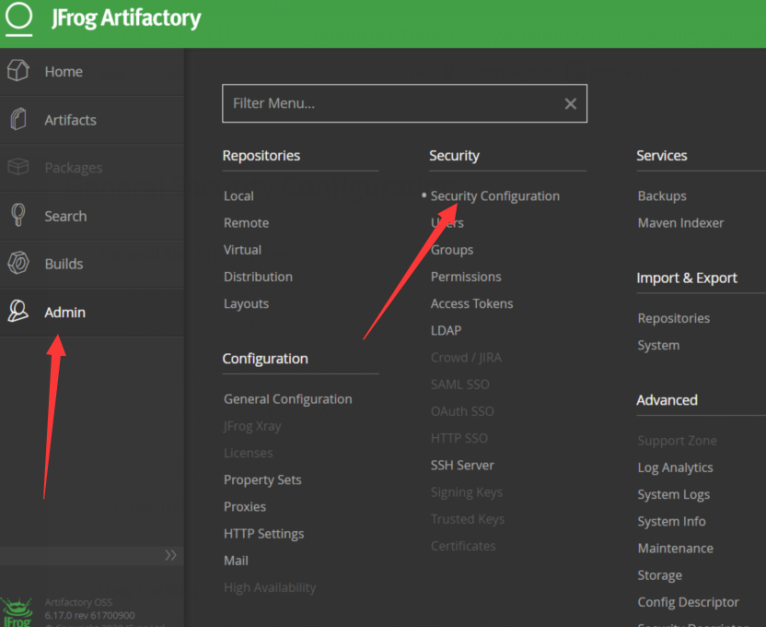The image size is (766, 627).
Task: Clear the Filter Menu with X
Action: pyautogui.click(x=570, y=104)
